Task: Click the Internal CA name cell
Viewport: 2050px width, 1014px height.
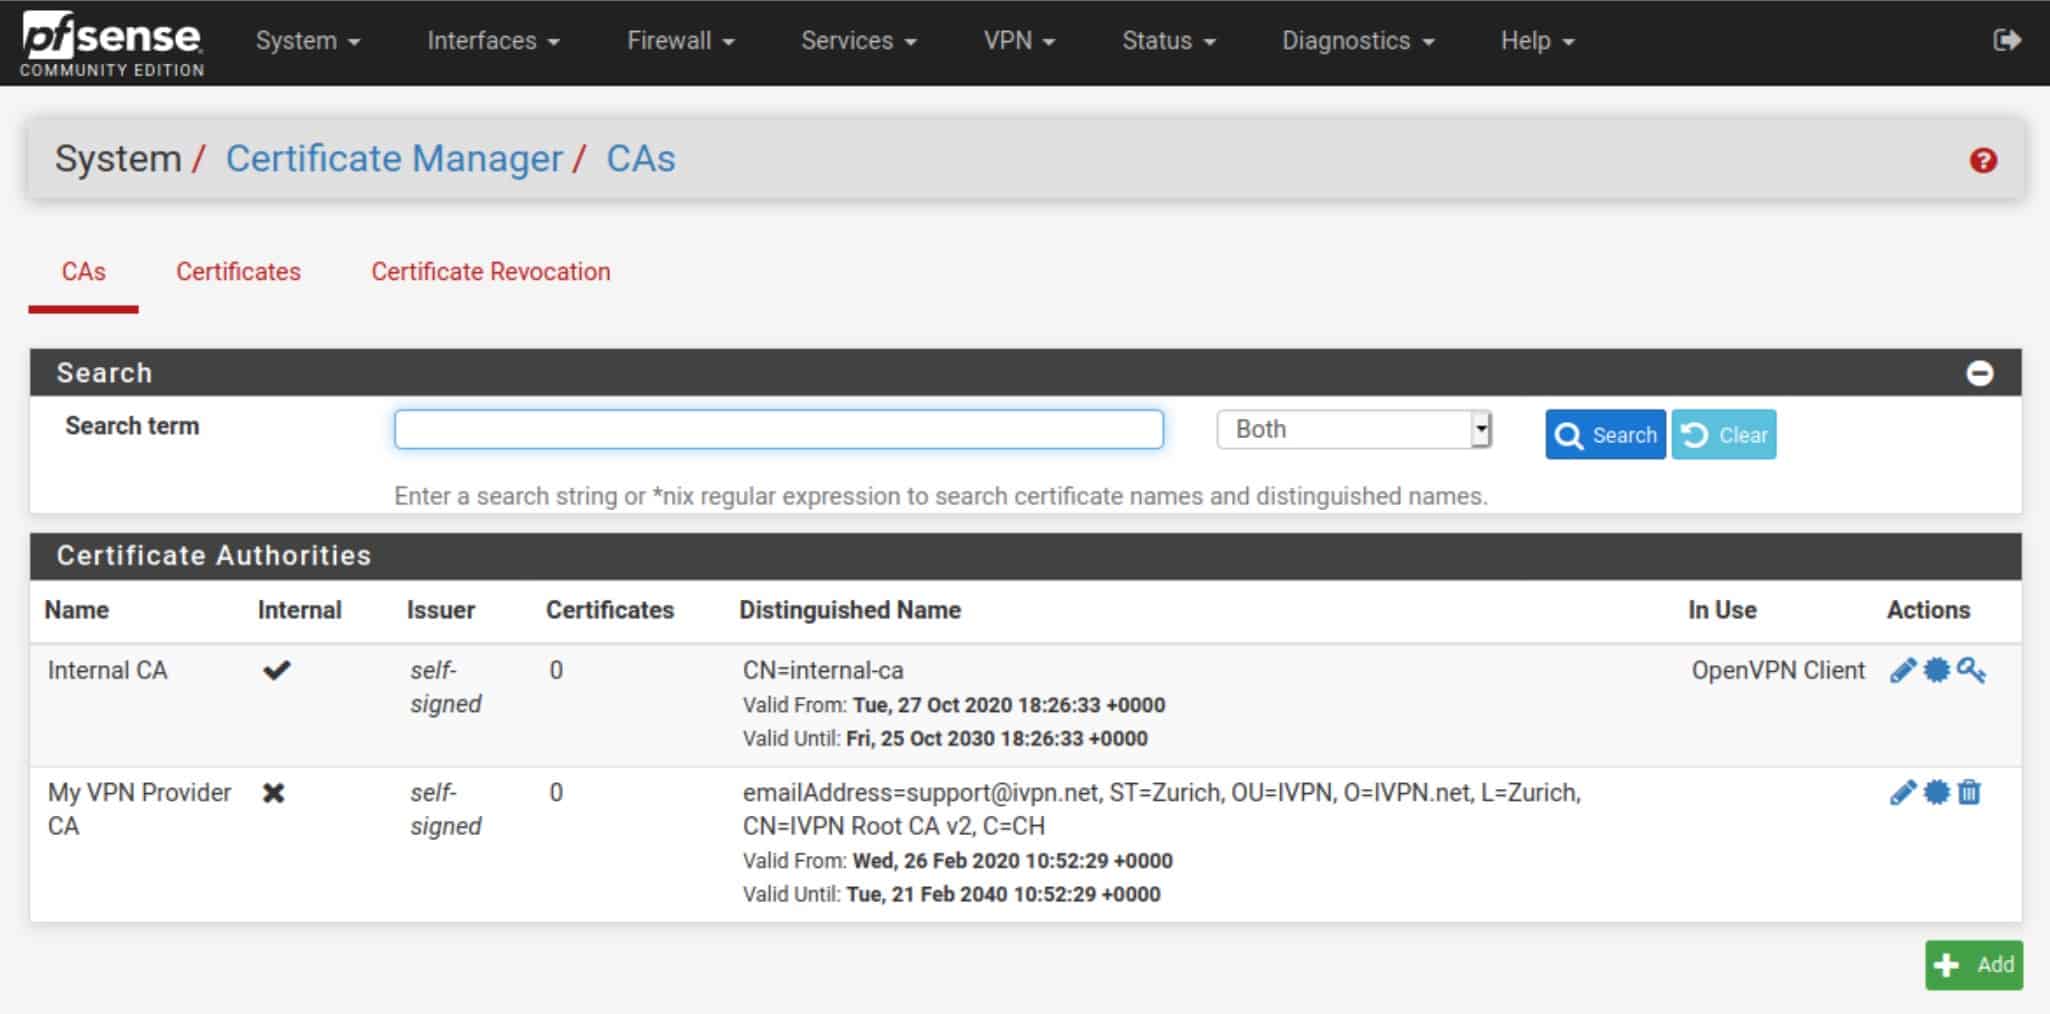Action: coord(107,670)
